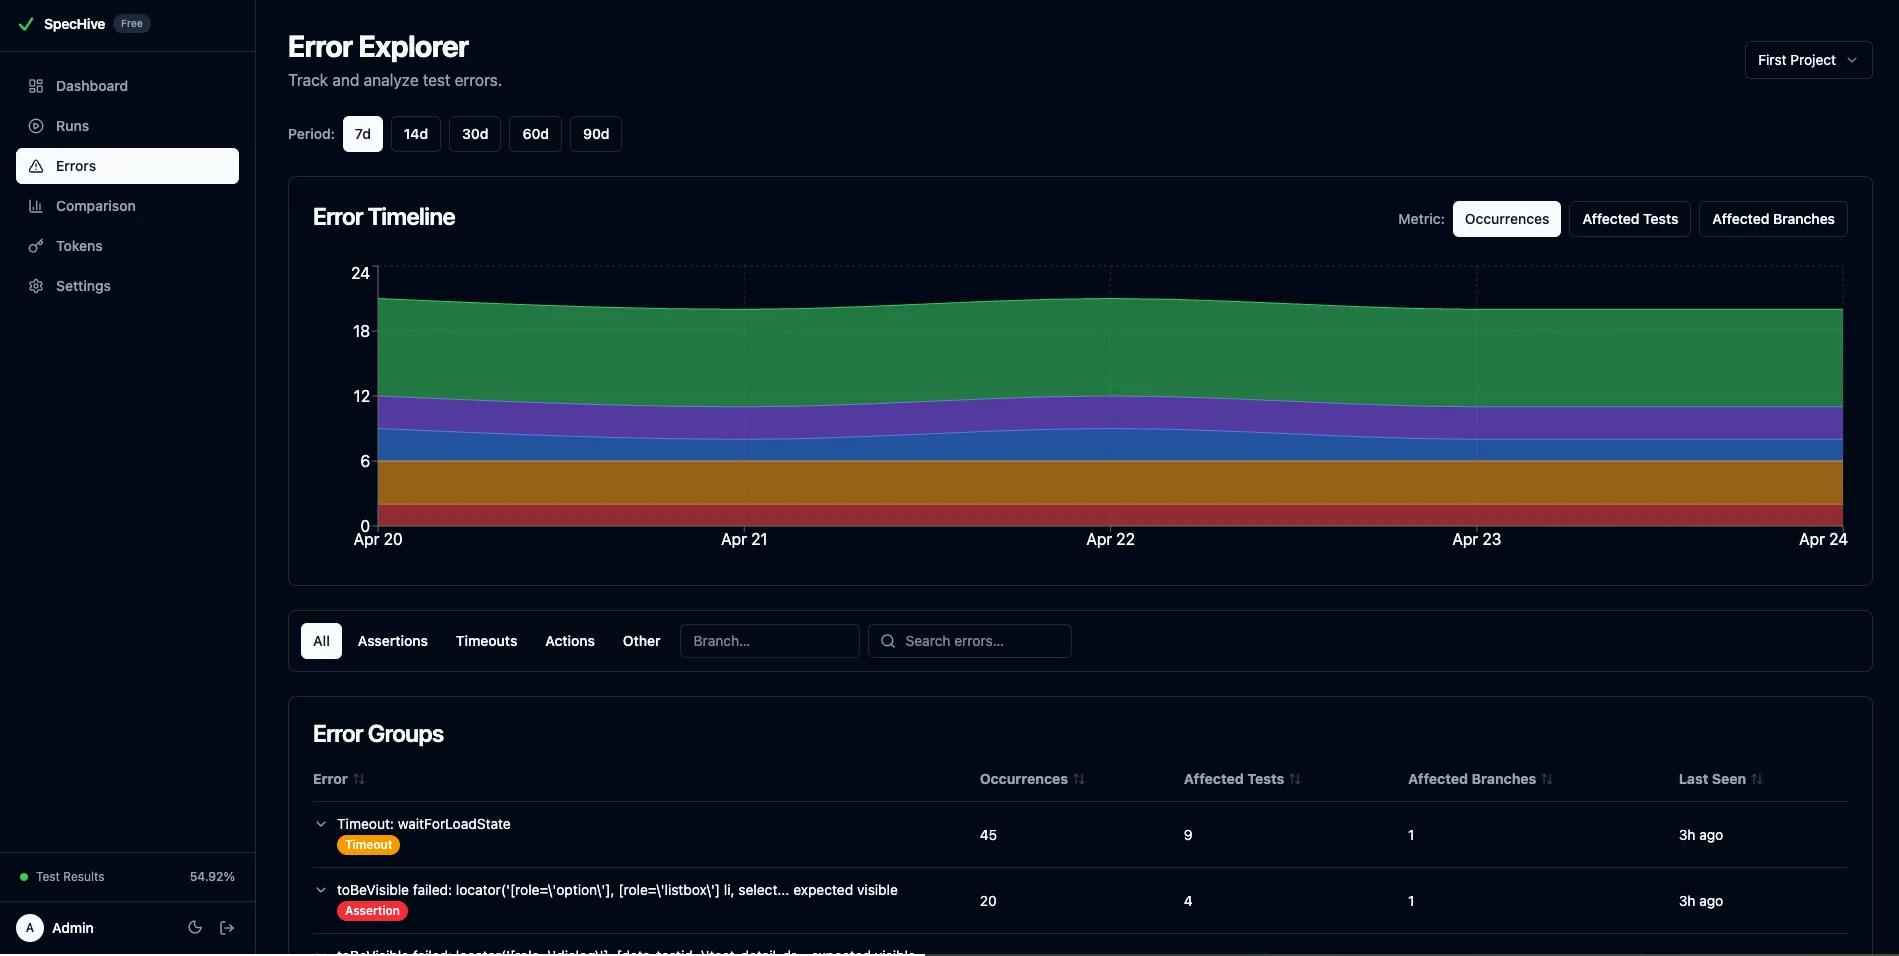The width and height of the screenshot is (1899, 956).
Task: Filter errors by Other tab
Action: [641, 641]
